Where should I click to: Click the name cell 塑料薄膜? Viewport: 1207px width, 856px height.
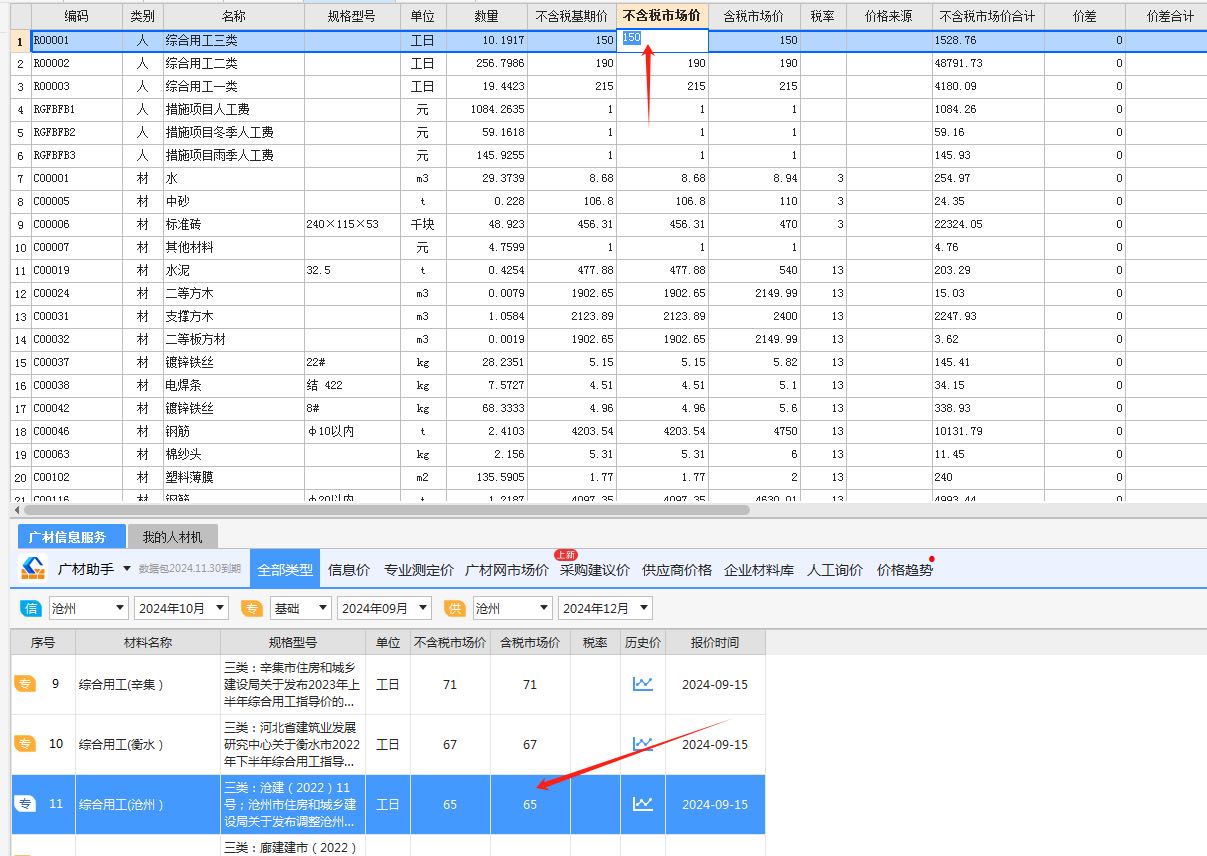[x=233, y=477]
